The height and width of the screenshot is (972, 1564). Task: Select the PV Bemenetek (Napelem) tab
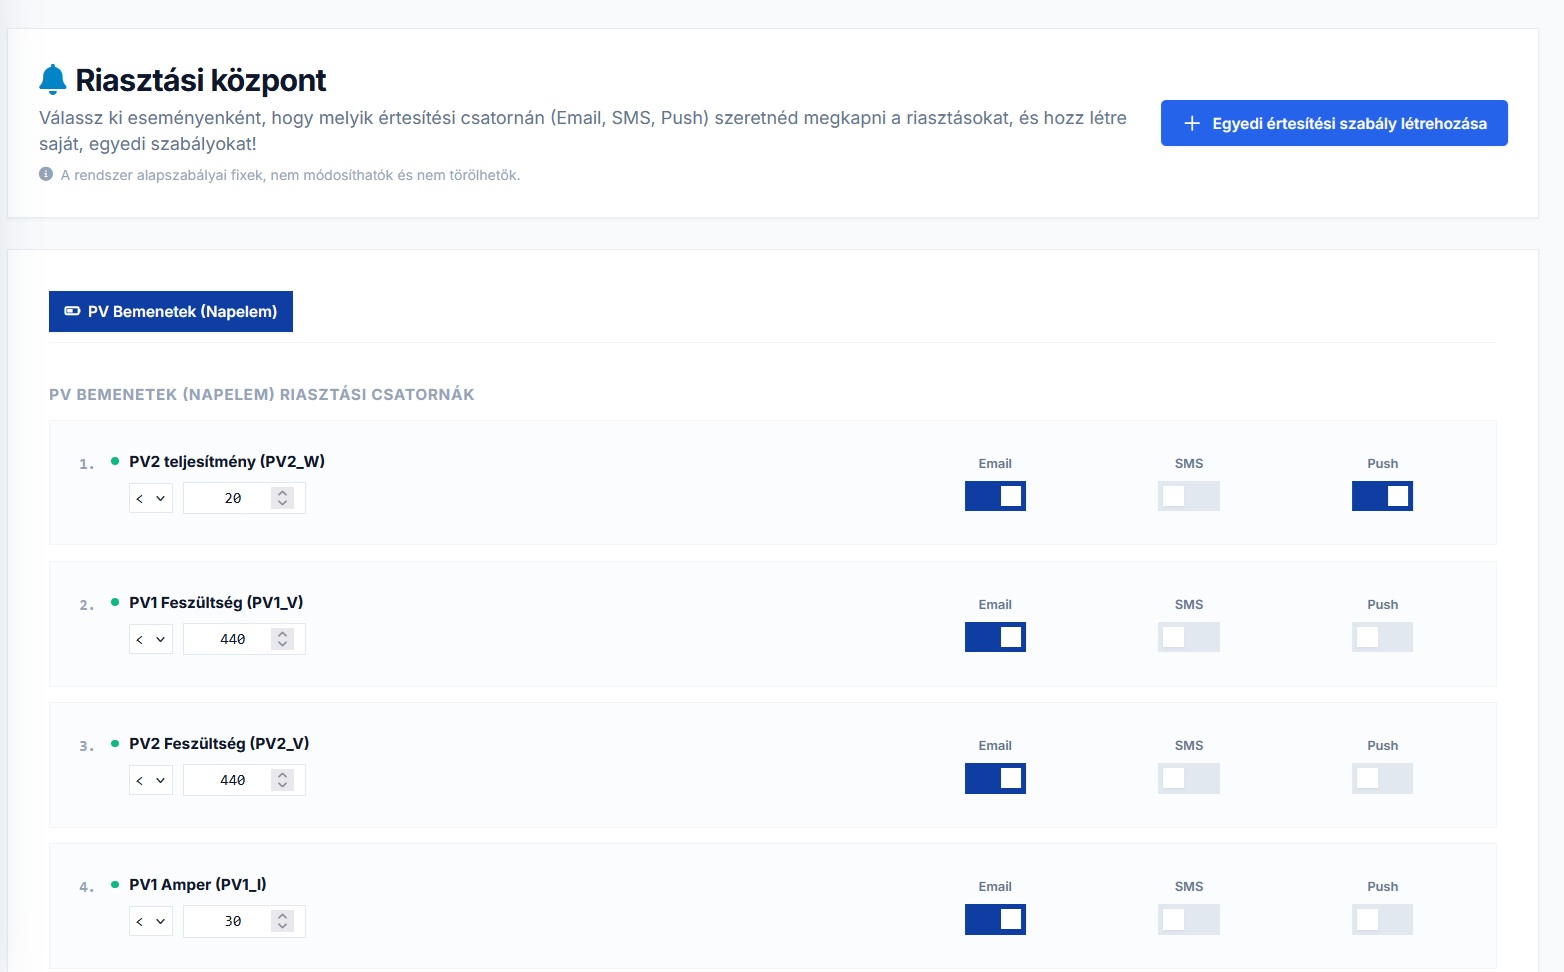coord(171,311)
